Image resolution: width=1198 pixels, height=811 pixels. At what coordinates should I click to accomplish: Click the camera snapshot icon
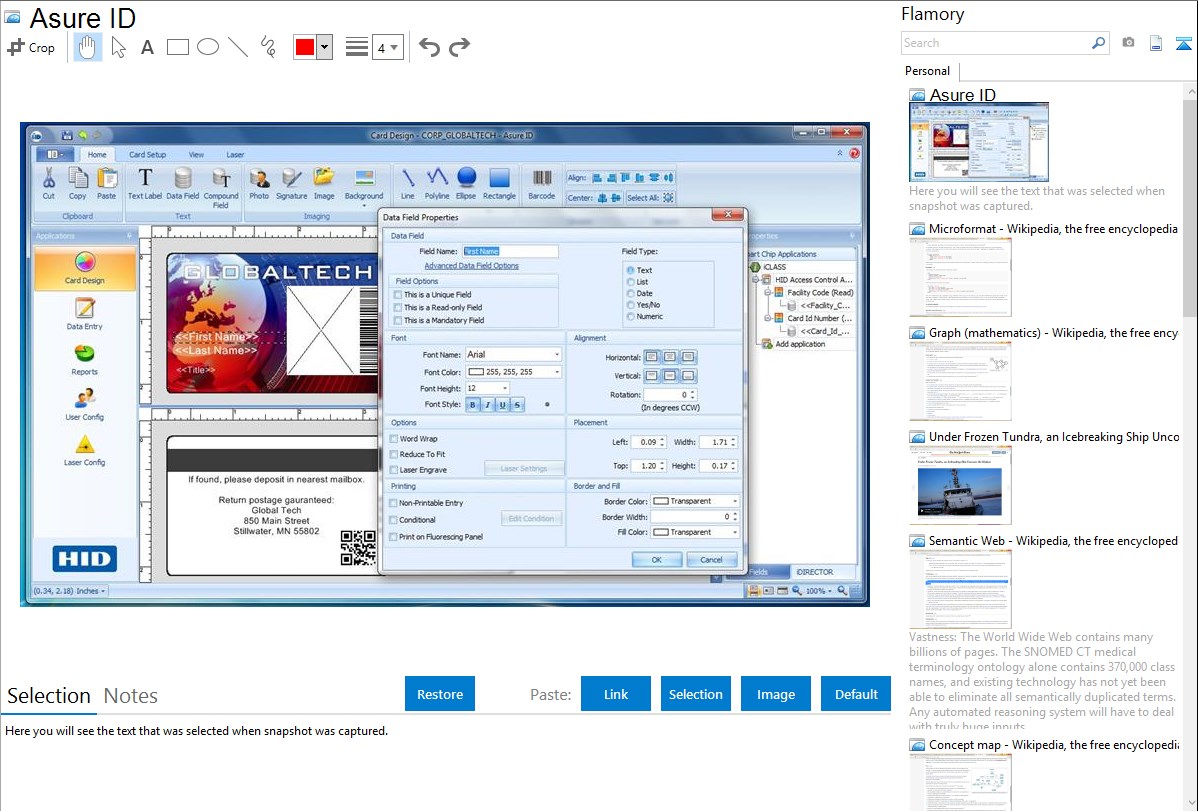(x=1128, y=43)
